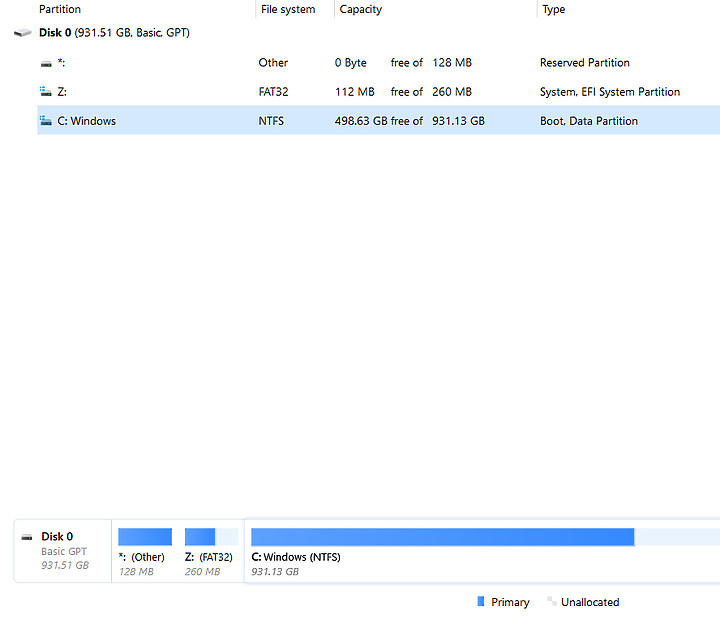Click the NTFS file system cell
The image size is (720, 619).
(271, 121)
